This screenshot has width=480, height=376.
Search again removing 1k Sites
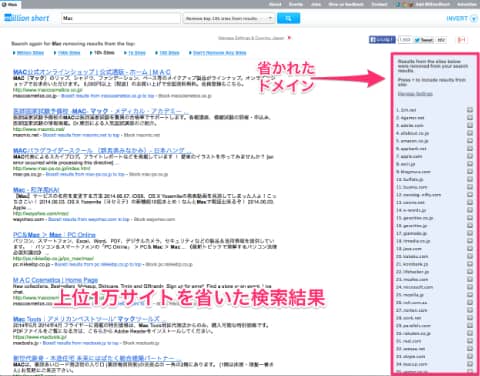click(x=137, y=53)
